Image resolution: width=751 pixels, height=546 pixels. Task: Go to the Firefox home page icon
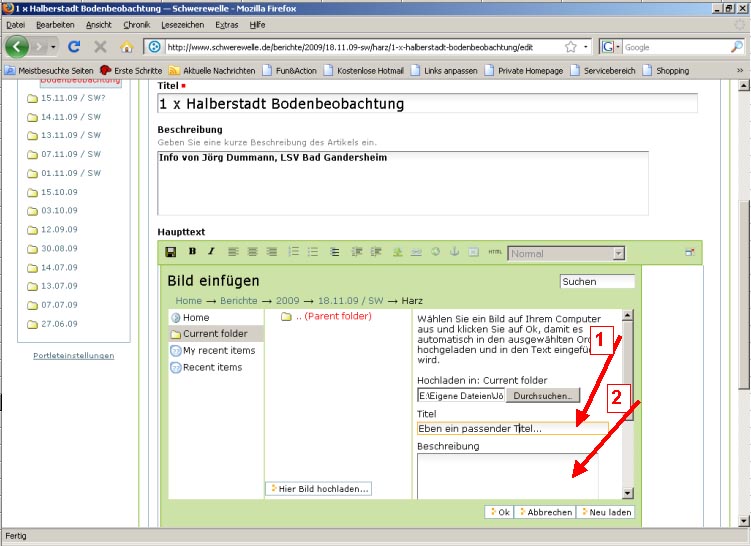click(127, 47)
